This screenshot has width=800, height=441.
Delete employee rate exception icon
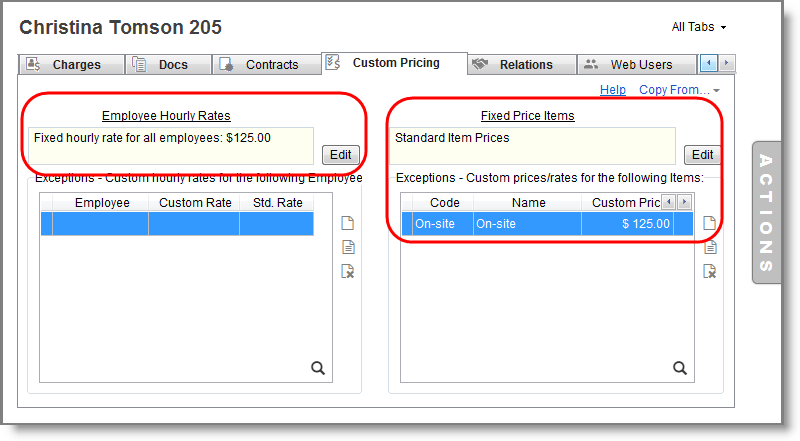point(348,271)
